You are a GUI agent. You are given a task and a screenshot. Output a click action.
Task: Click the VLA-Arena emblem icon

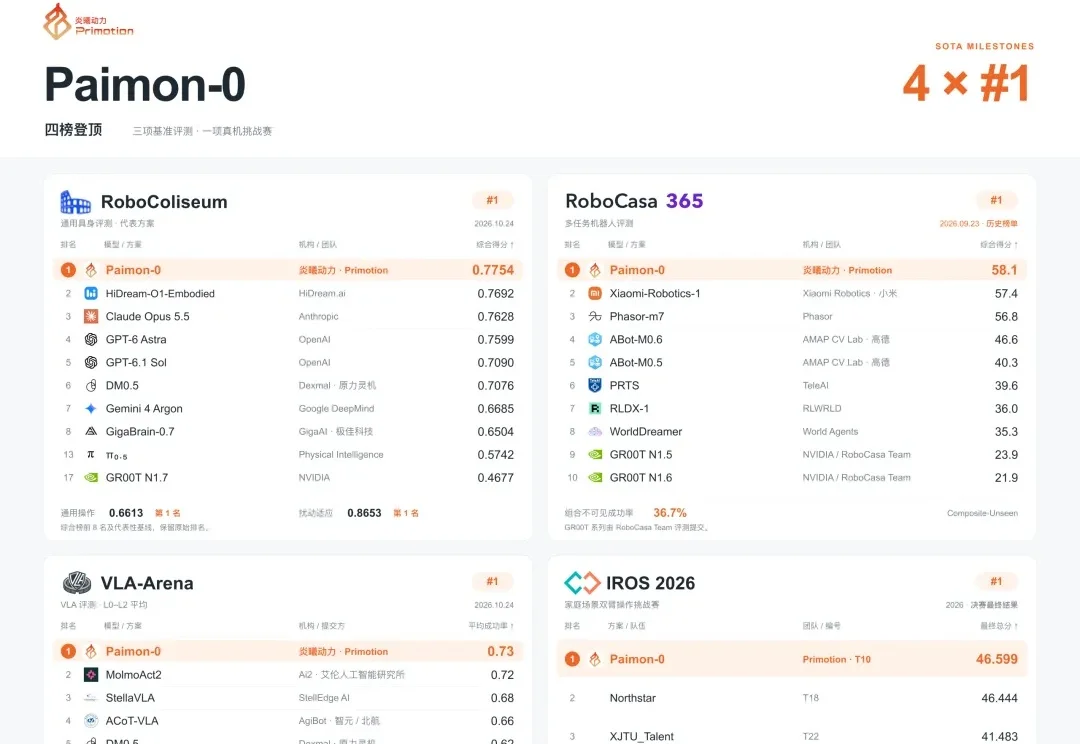click(76, 583)
